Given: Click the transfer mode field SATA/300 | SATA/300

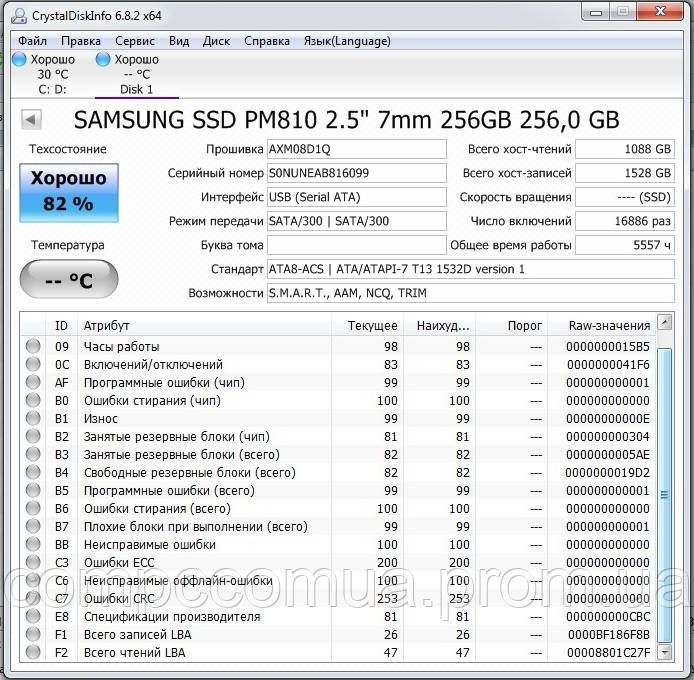Looking at the screenshot, I should click(x=357, y=221).
